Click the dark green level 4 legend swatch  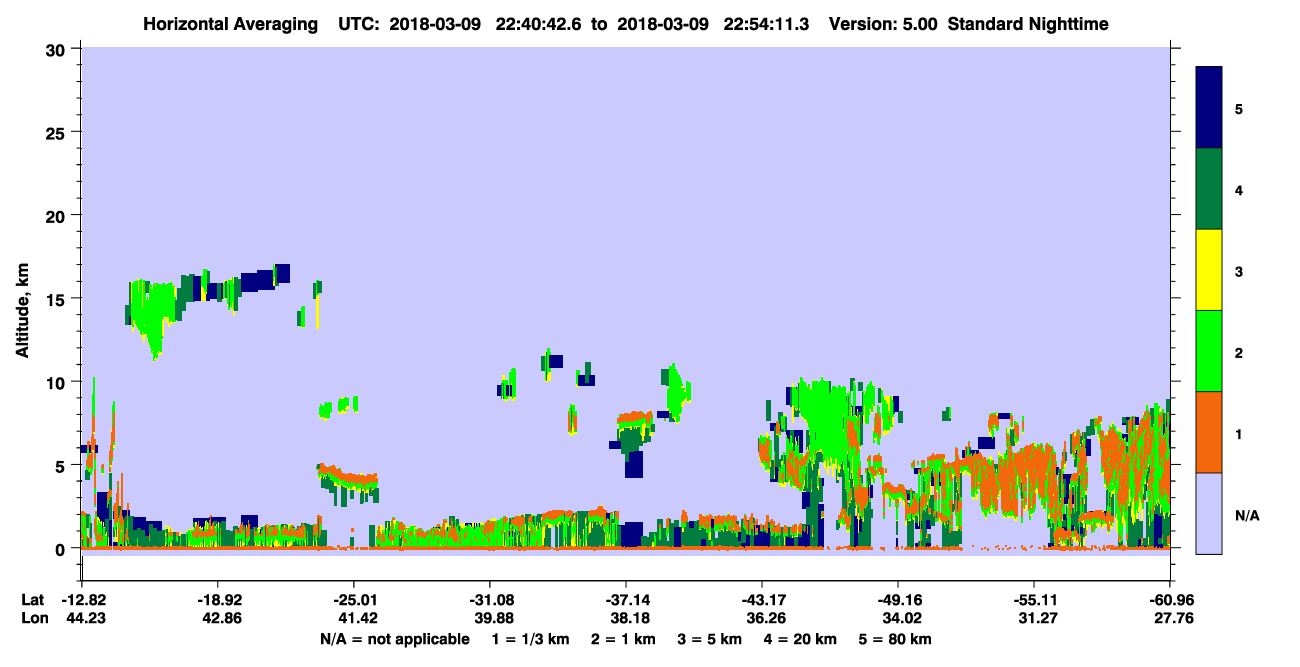click(x=1209, y=189)
